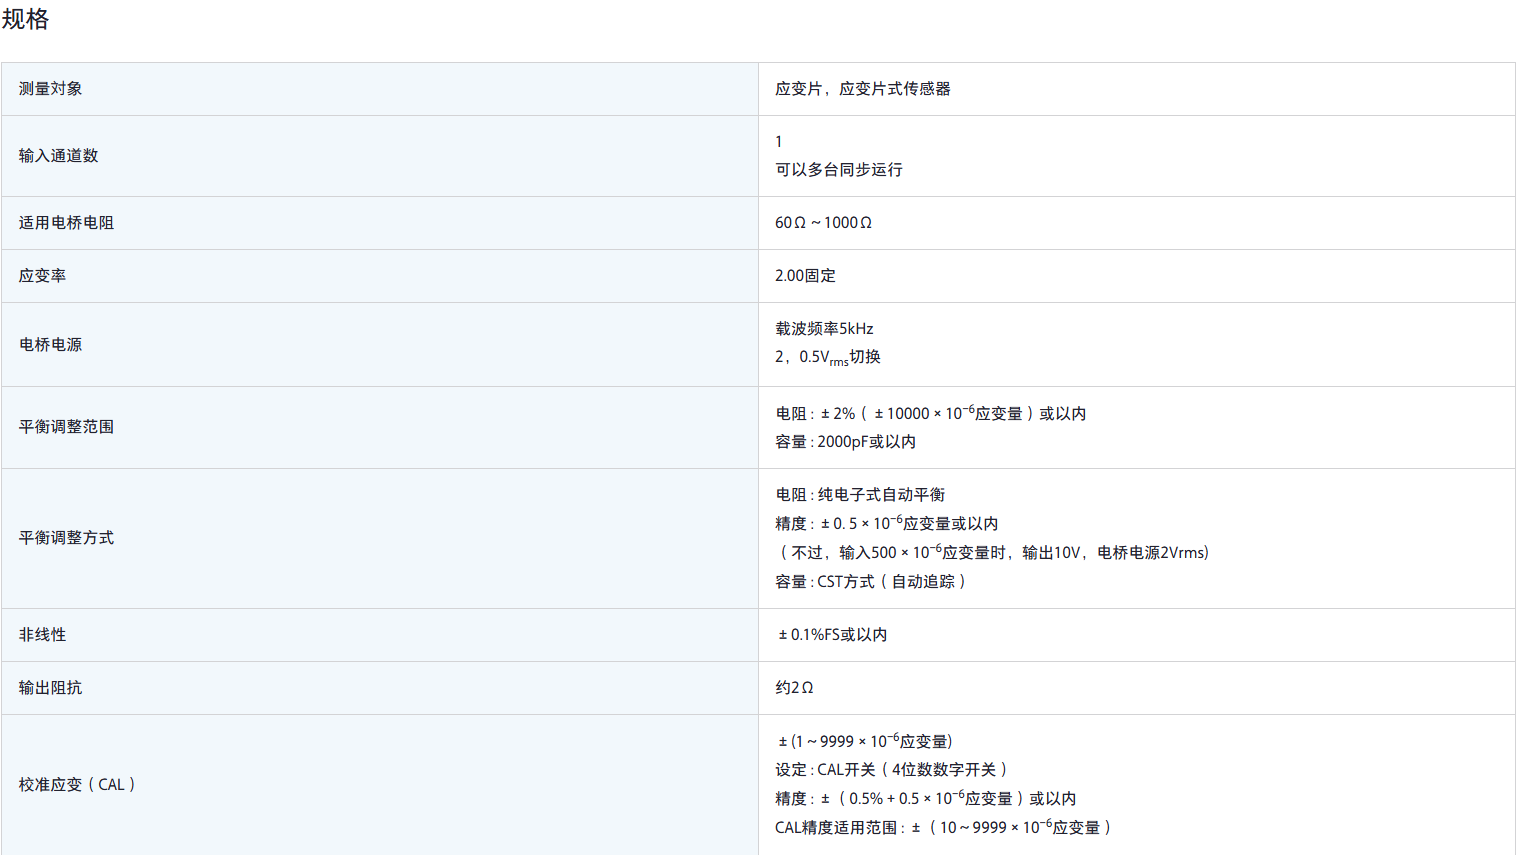Screen dimensions: 1527x855
Task: Click the text 设定 : CAL开关（4位数数字开关）
Action: (892, 770)
